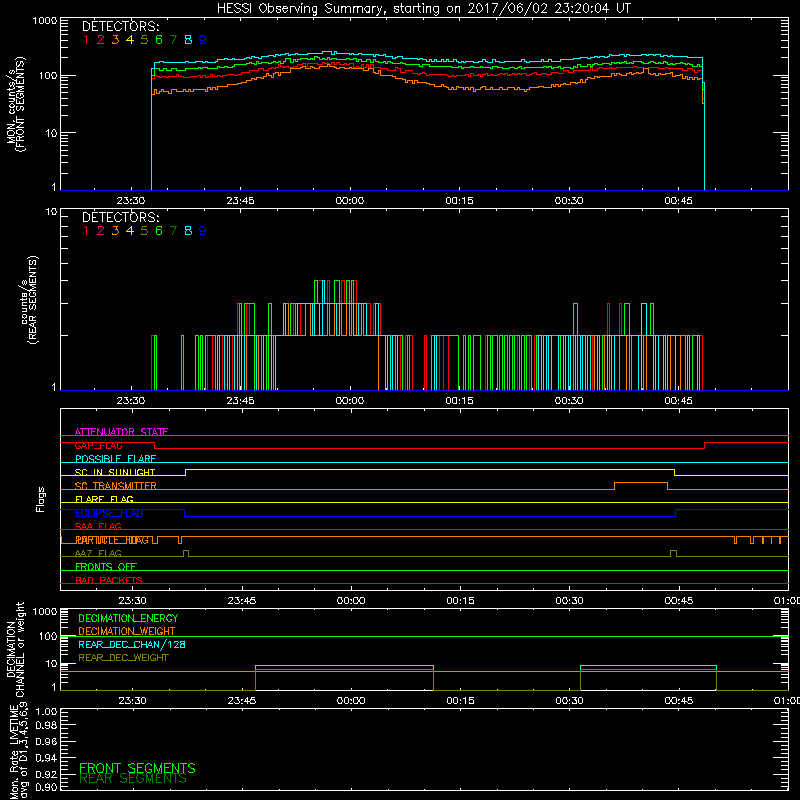This screenshot has height=800, width=800.
Task: Click the PARTICLE_FLAG label
Action: 112,540
